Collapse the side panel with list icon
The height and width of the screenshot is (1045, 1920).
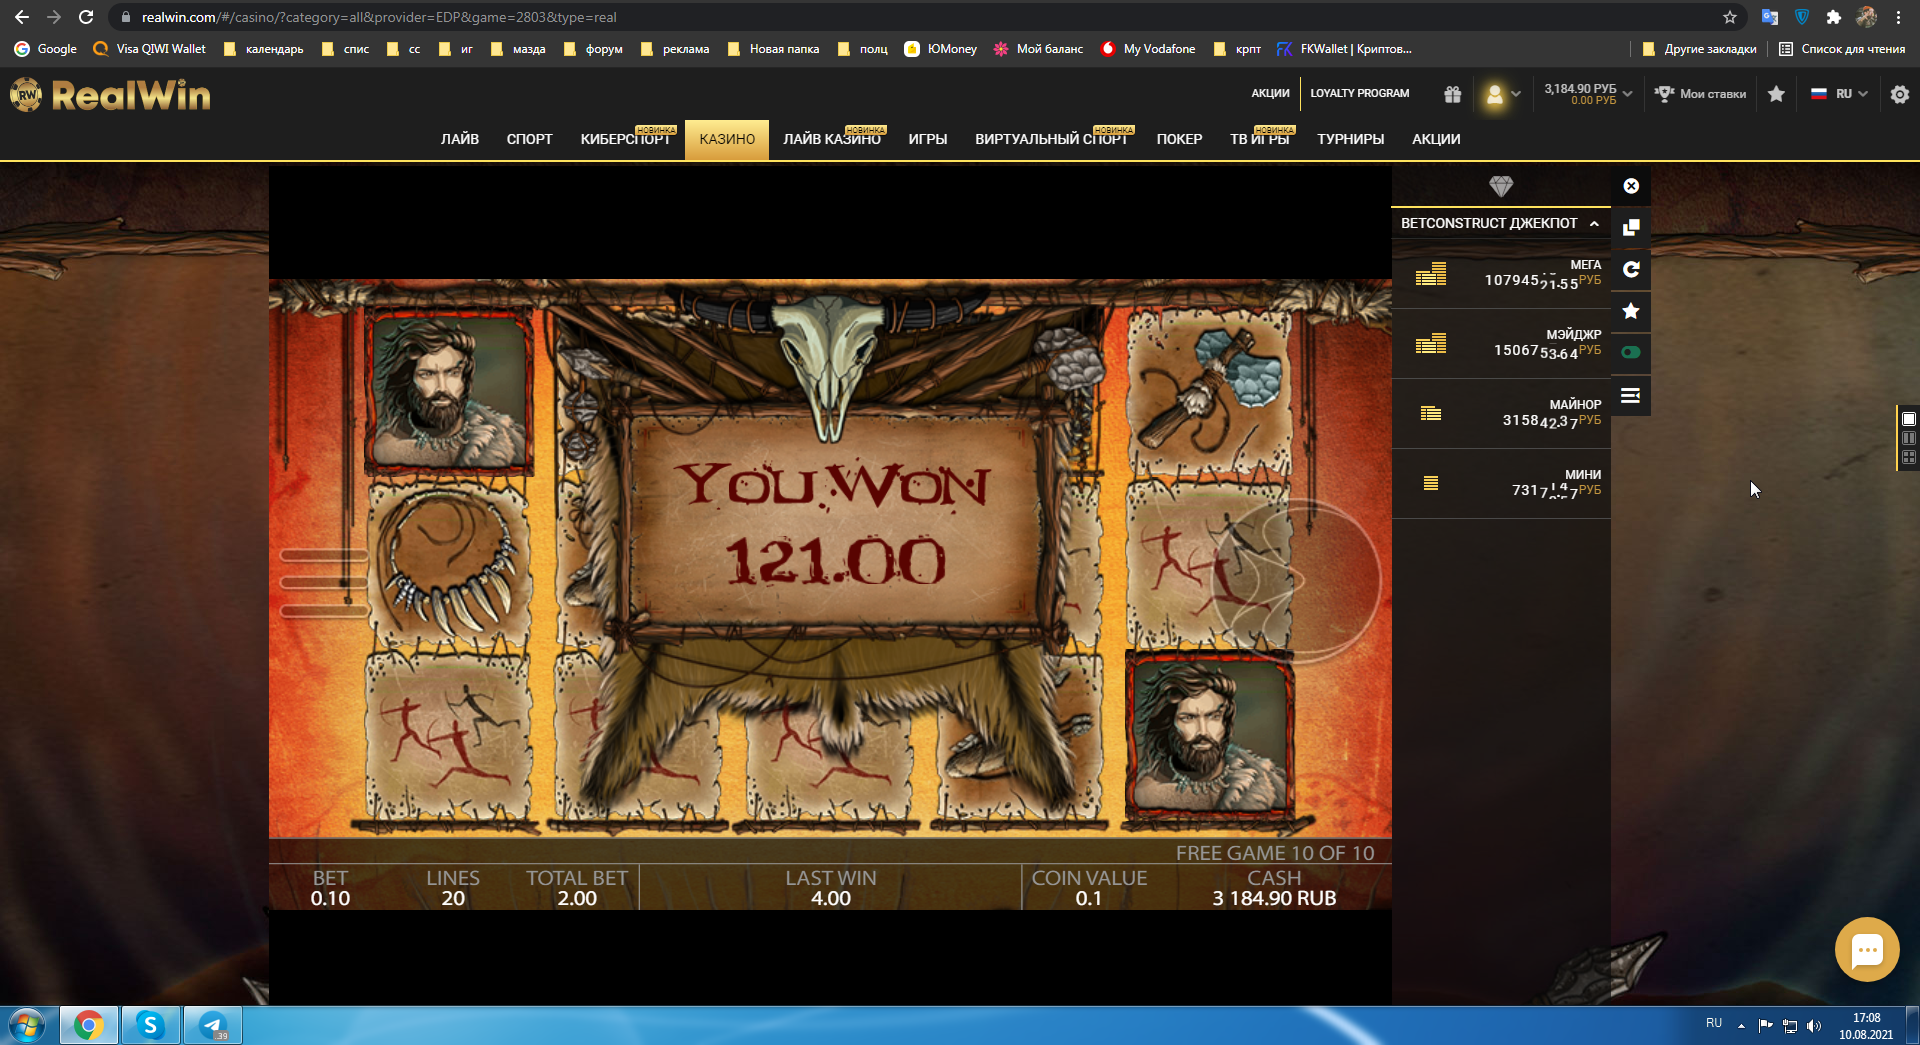click(x=1631, y=396)
